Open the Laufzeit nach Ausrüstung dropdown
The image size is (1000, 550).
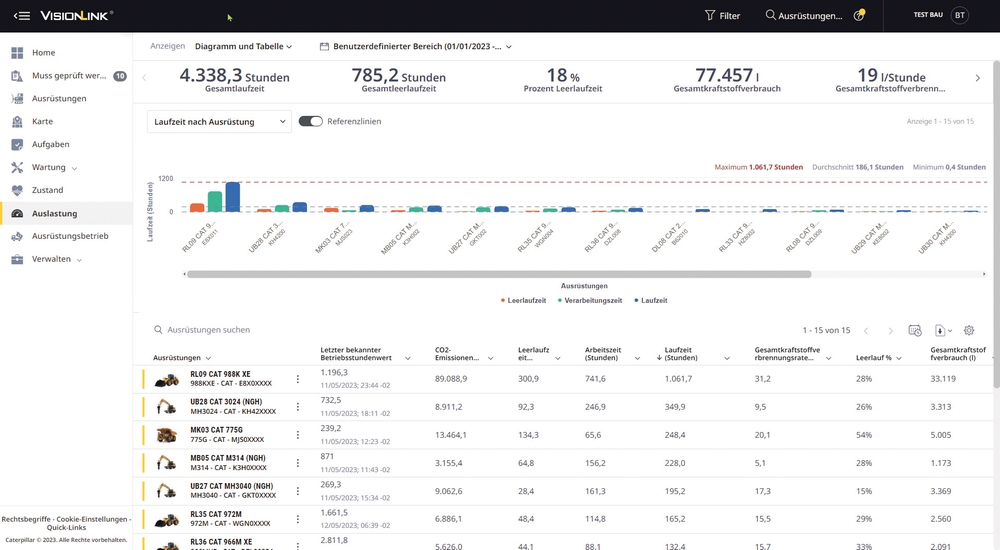click(x=219, y=121)
